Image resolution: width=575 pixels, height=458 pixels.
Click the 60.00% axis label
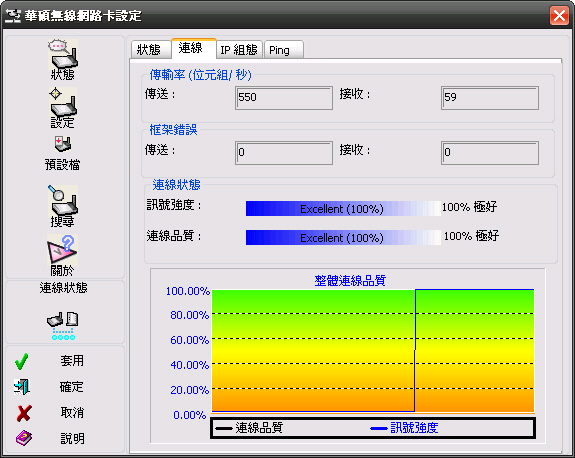[190, 340]
